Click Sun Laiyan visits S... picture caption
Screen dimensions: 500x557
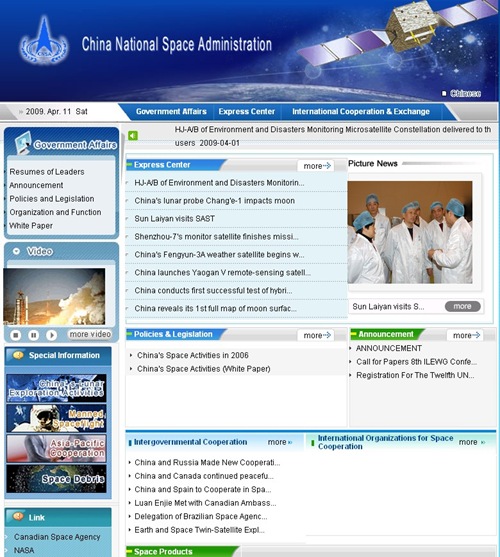(x=388, y=307)
